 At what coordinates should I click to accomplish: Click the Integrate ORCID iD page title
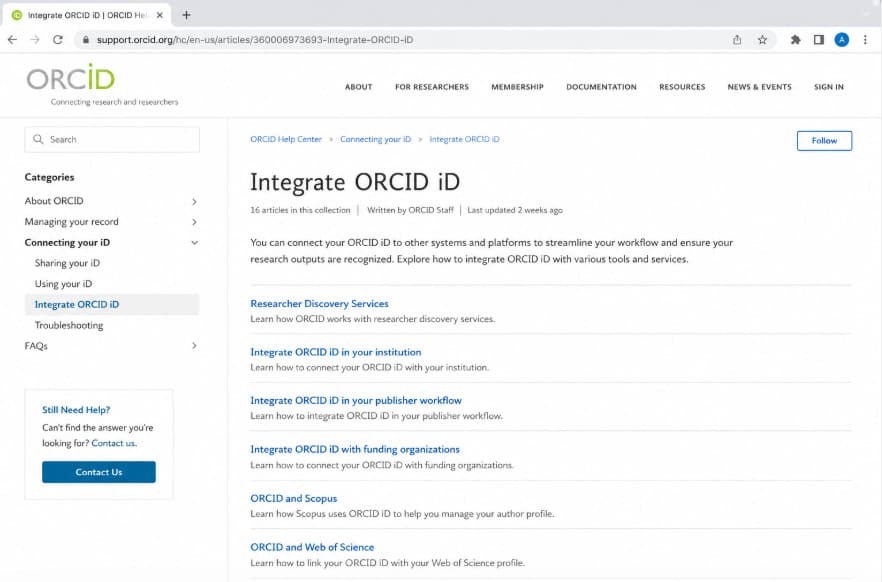355,182
